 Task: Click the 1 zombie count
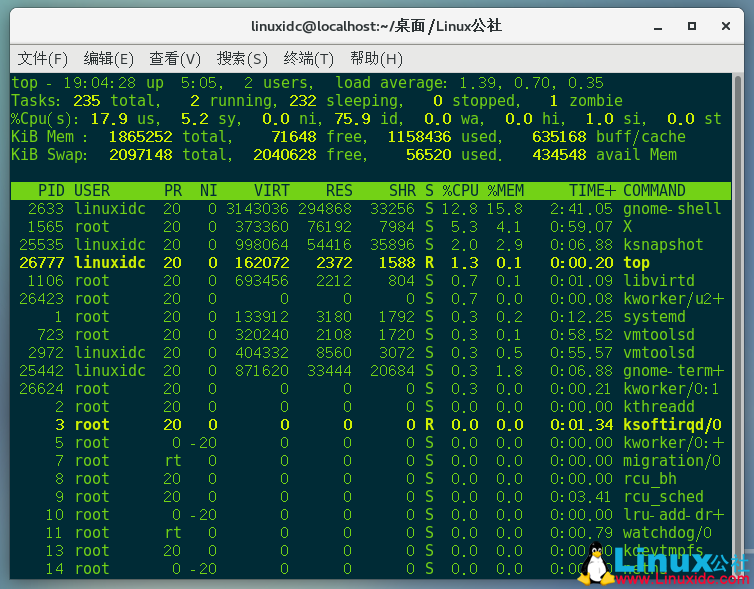click(553, 101)
